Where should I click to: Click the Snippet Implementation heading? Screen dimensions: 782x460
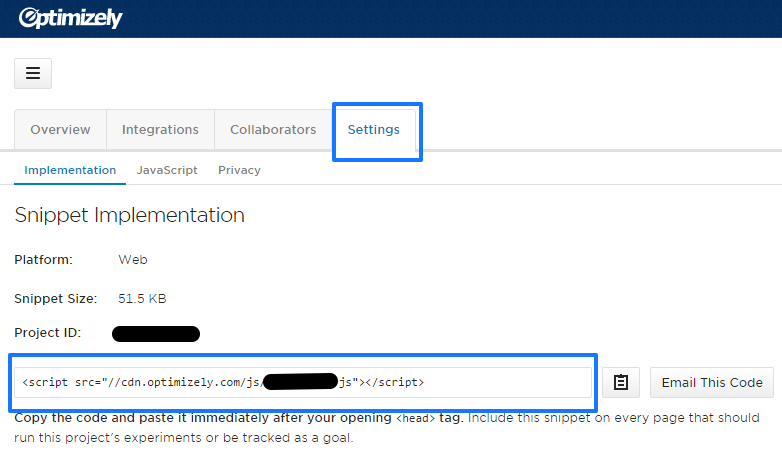click(130, 216)
